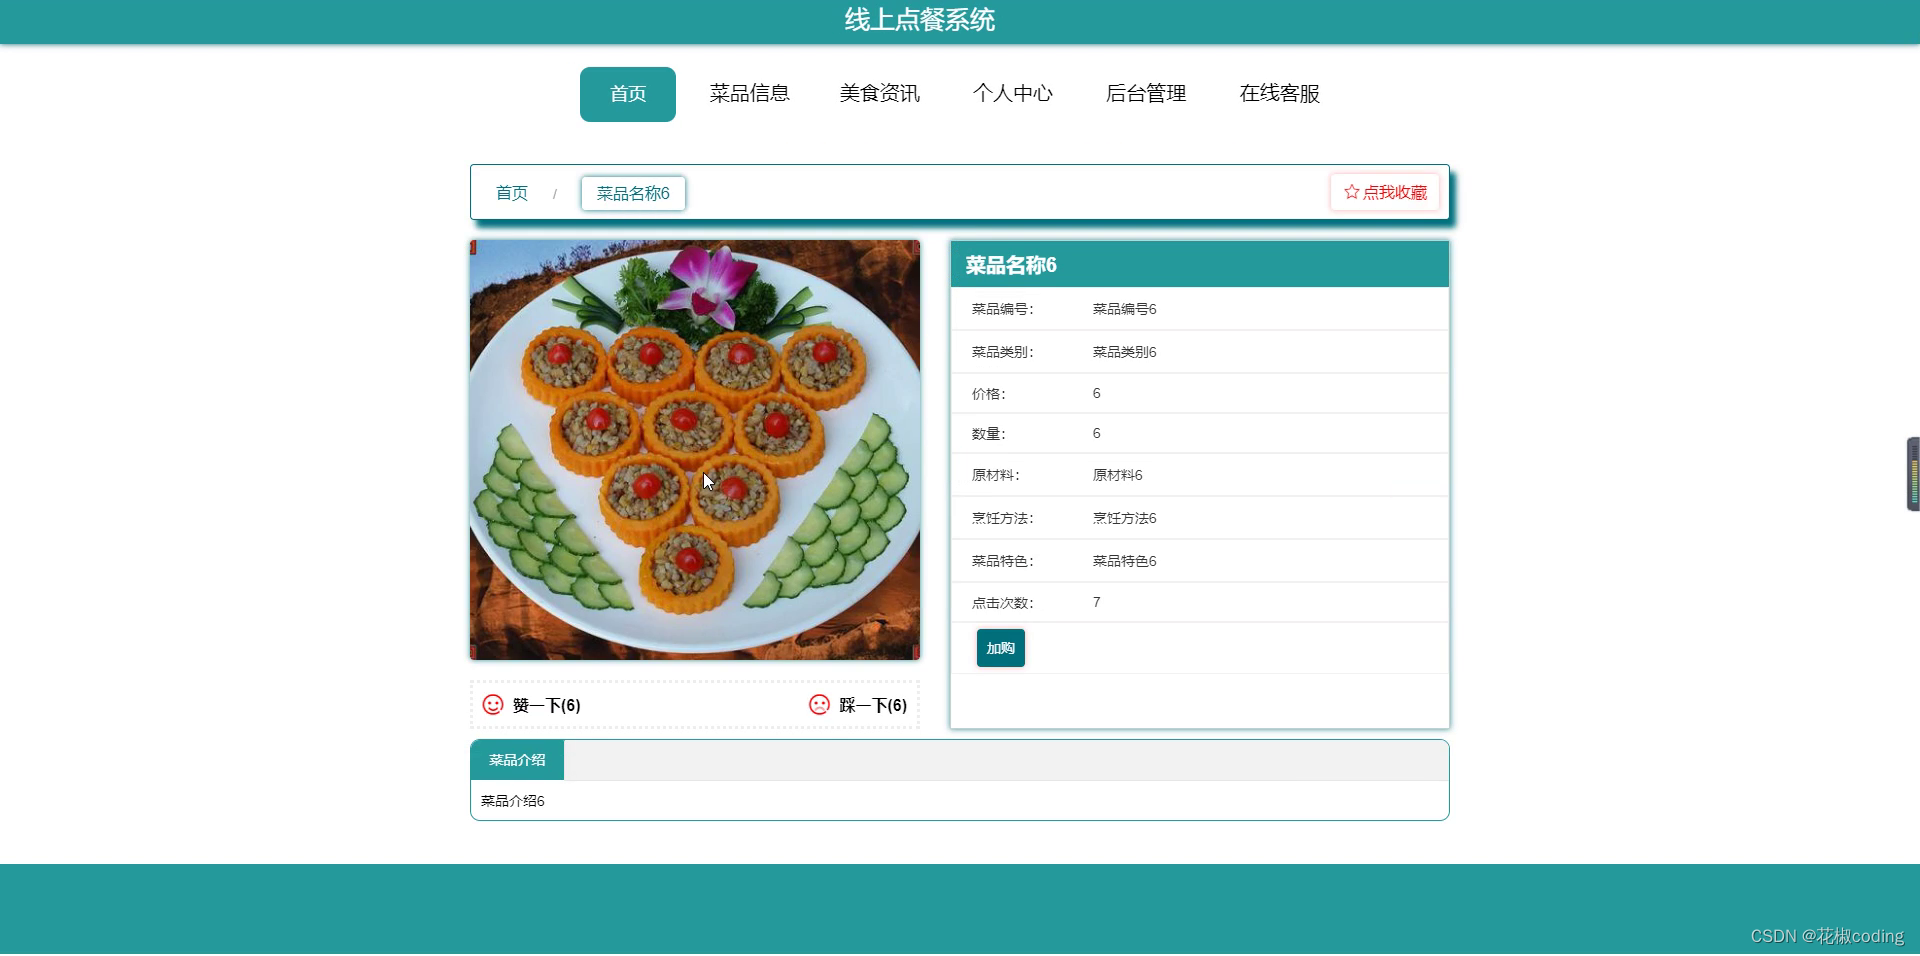The height and width of the screenshot is (956, 1920).
Task: Click the page scrollbar on the right
Action: 1913,474
